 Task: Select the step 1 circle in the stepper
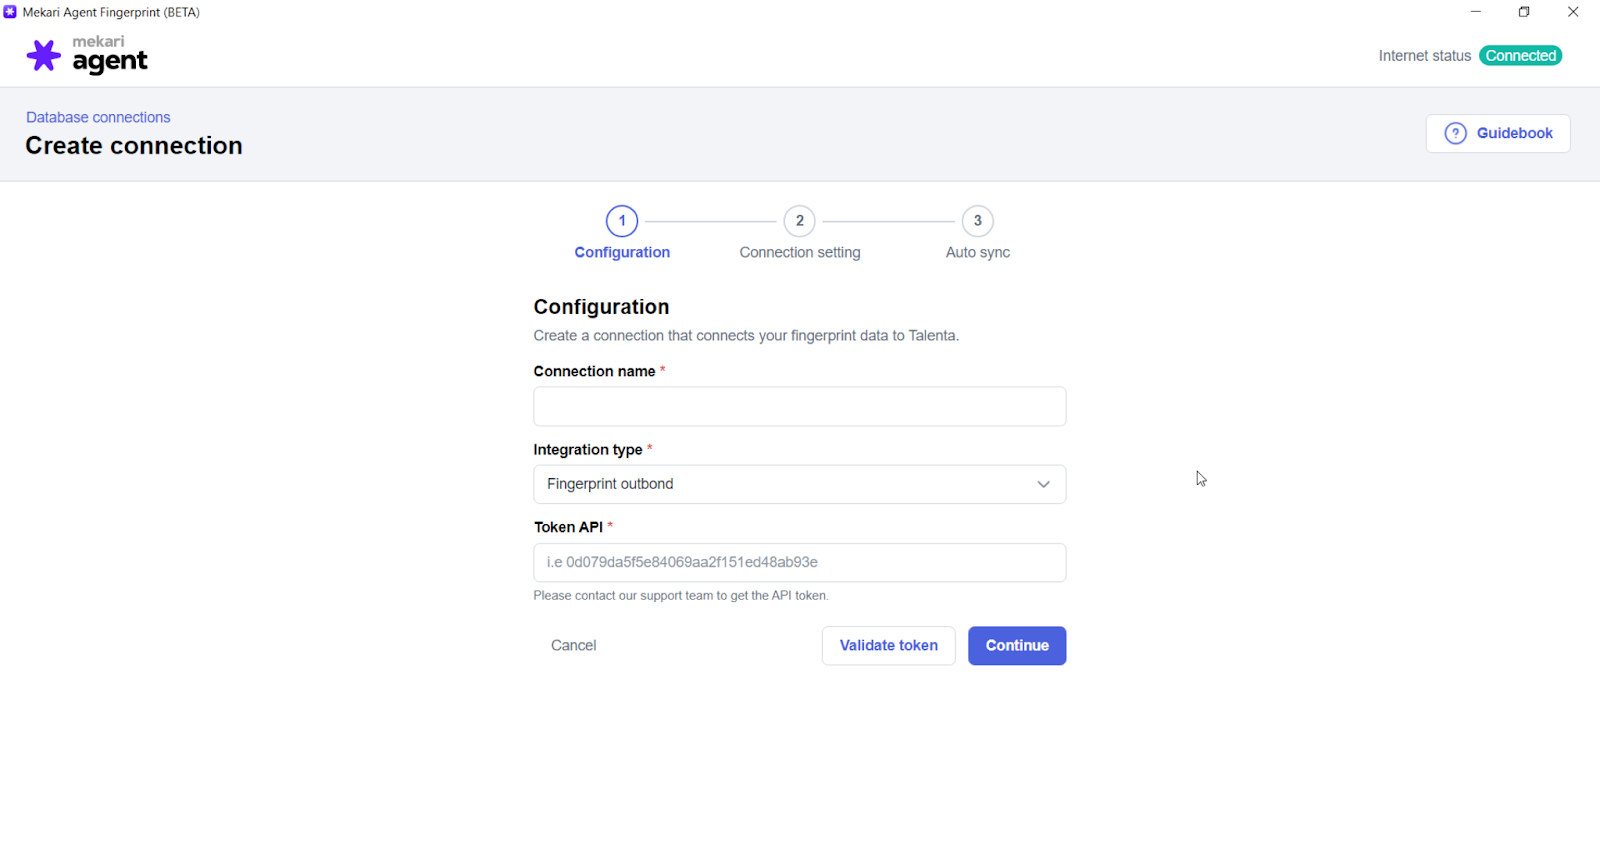[x=621, y=221]
